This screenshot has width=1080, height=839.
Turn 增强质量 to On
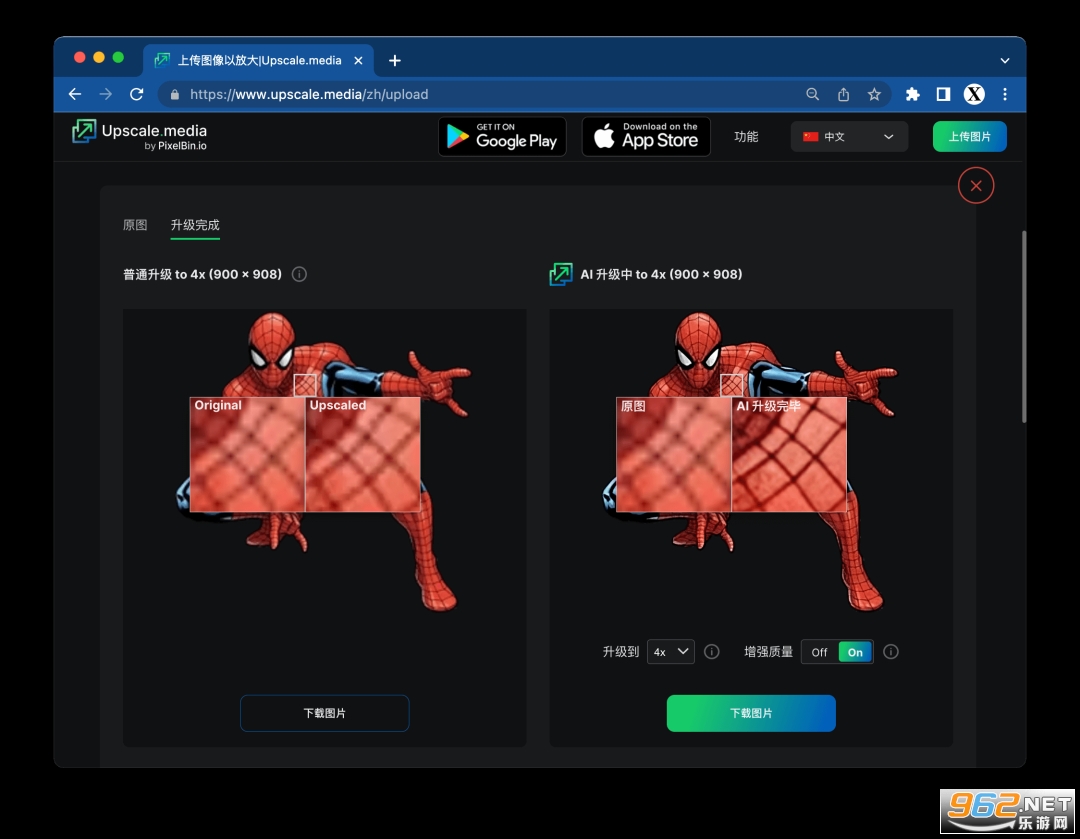tap(855, 652)
